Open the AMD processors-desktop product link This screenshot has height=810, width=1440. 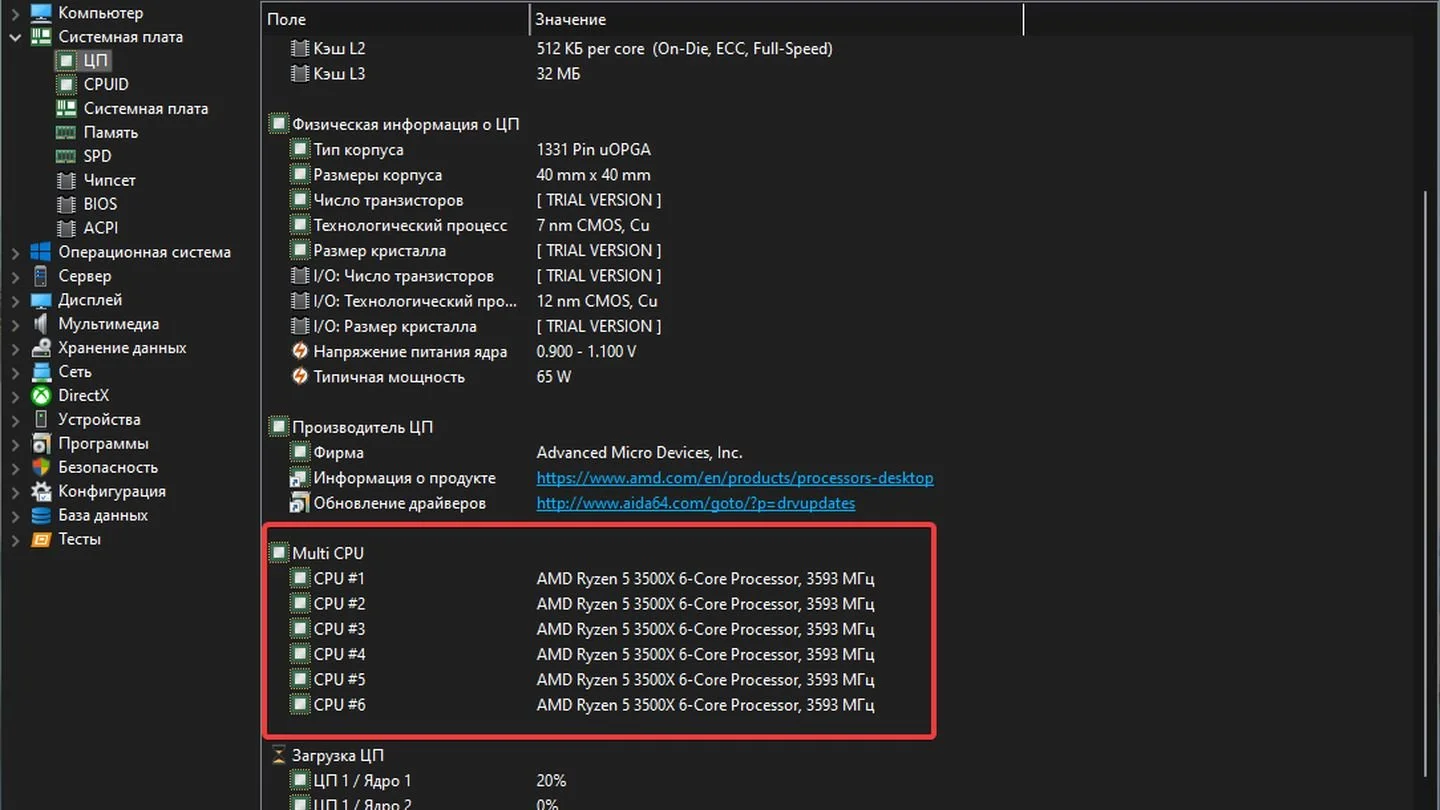735,478
